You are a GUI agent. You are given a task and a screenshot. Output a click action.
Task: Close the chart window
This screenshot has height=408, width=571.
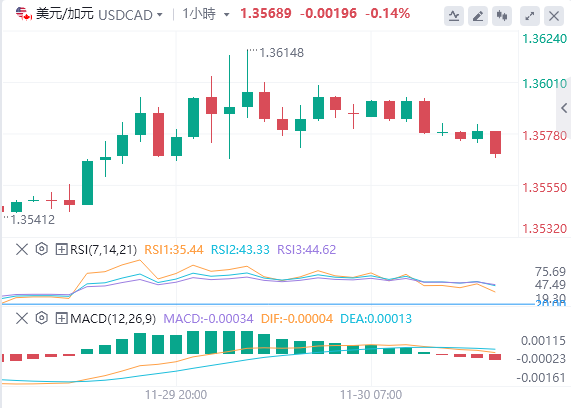[554, 16]
